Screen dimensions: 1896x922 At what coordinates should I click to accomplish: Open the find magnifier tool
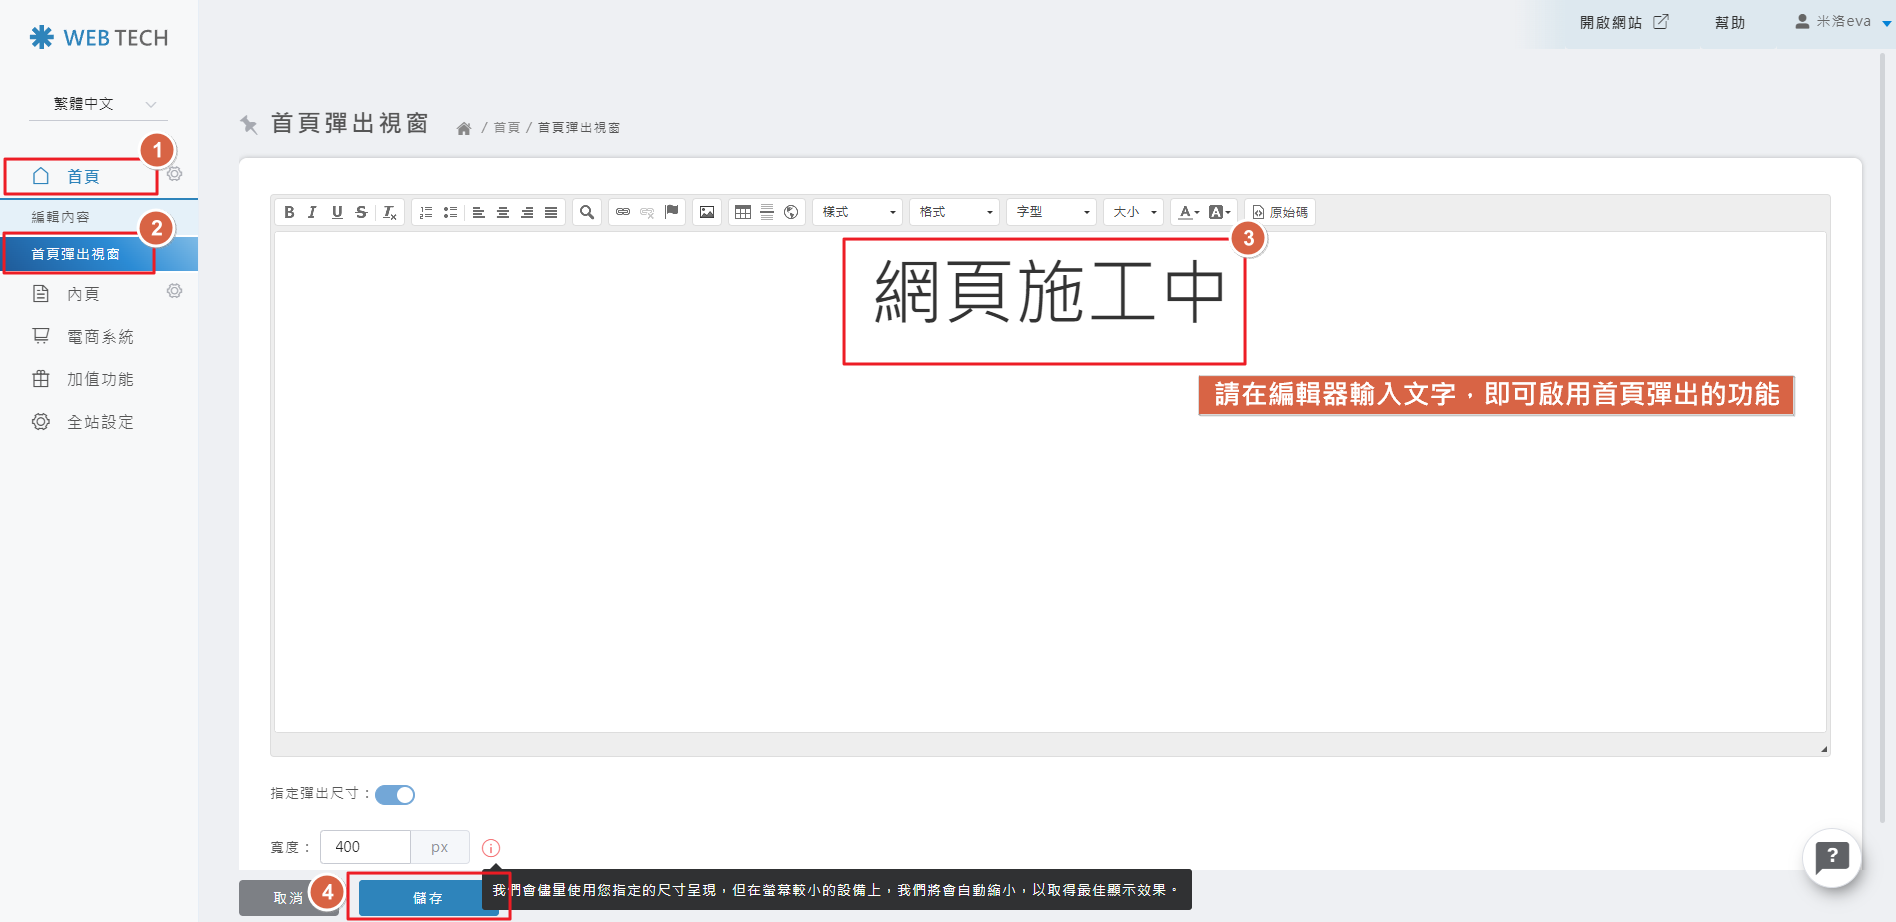pyautogui.click(x=587, y=212)
